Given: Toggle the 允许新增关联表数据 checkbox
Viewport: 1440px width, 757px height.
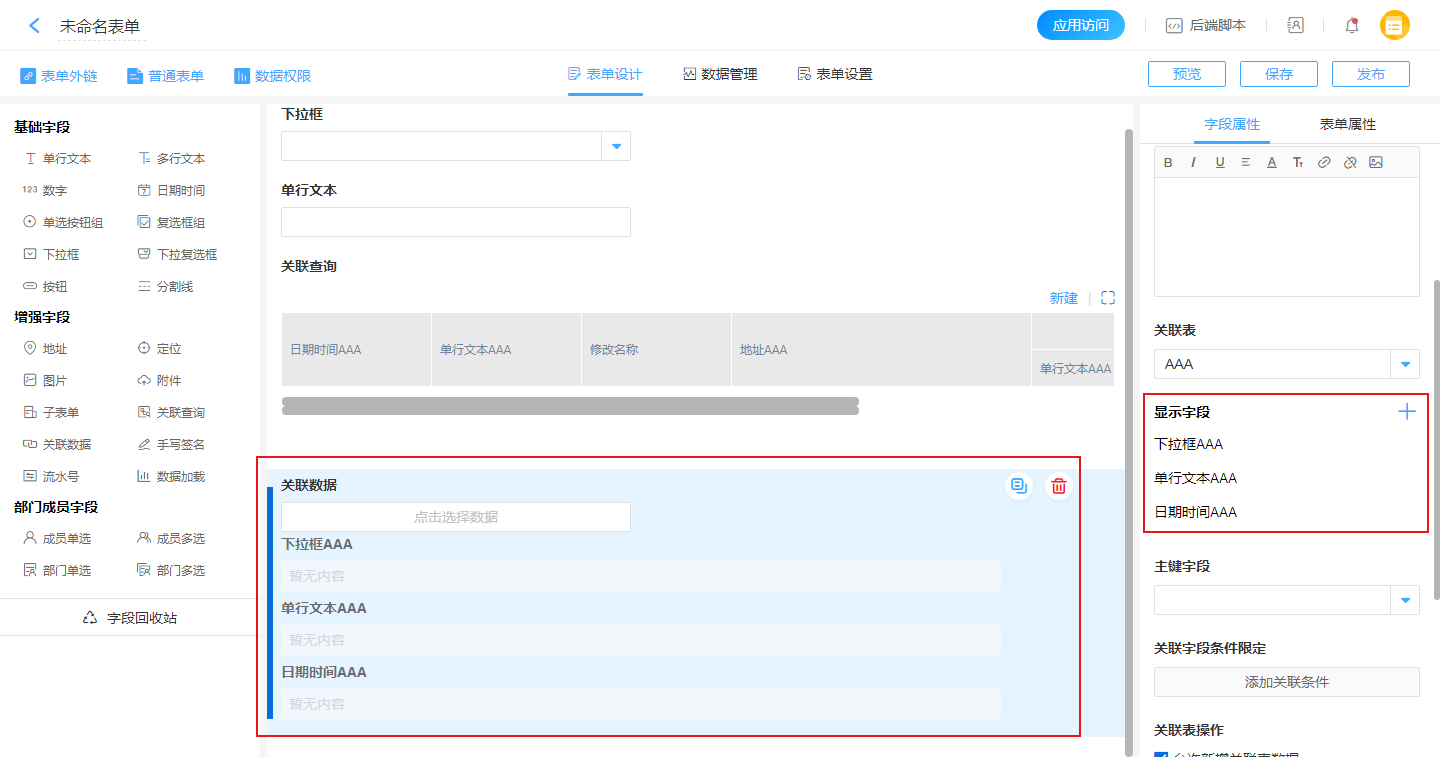Looking at the screenshot, I should tap(1160, 753).
